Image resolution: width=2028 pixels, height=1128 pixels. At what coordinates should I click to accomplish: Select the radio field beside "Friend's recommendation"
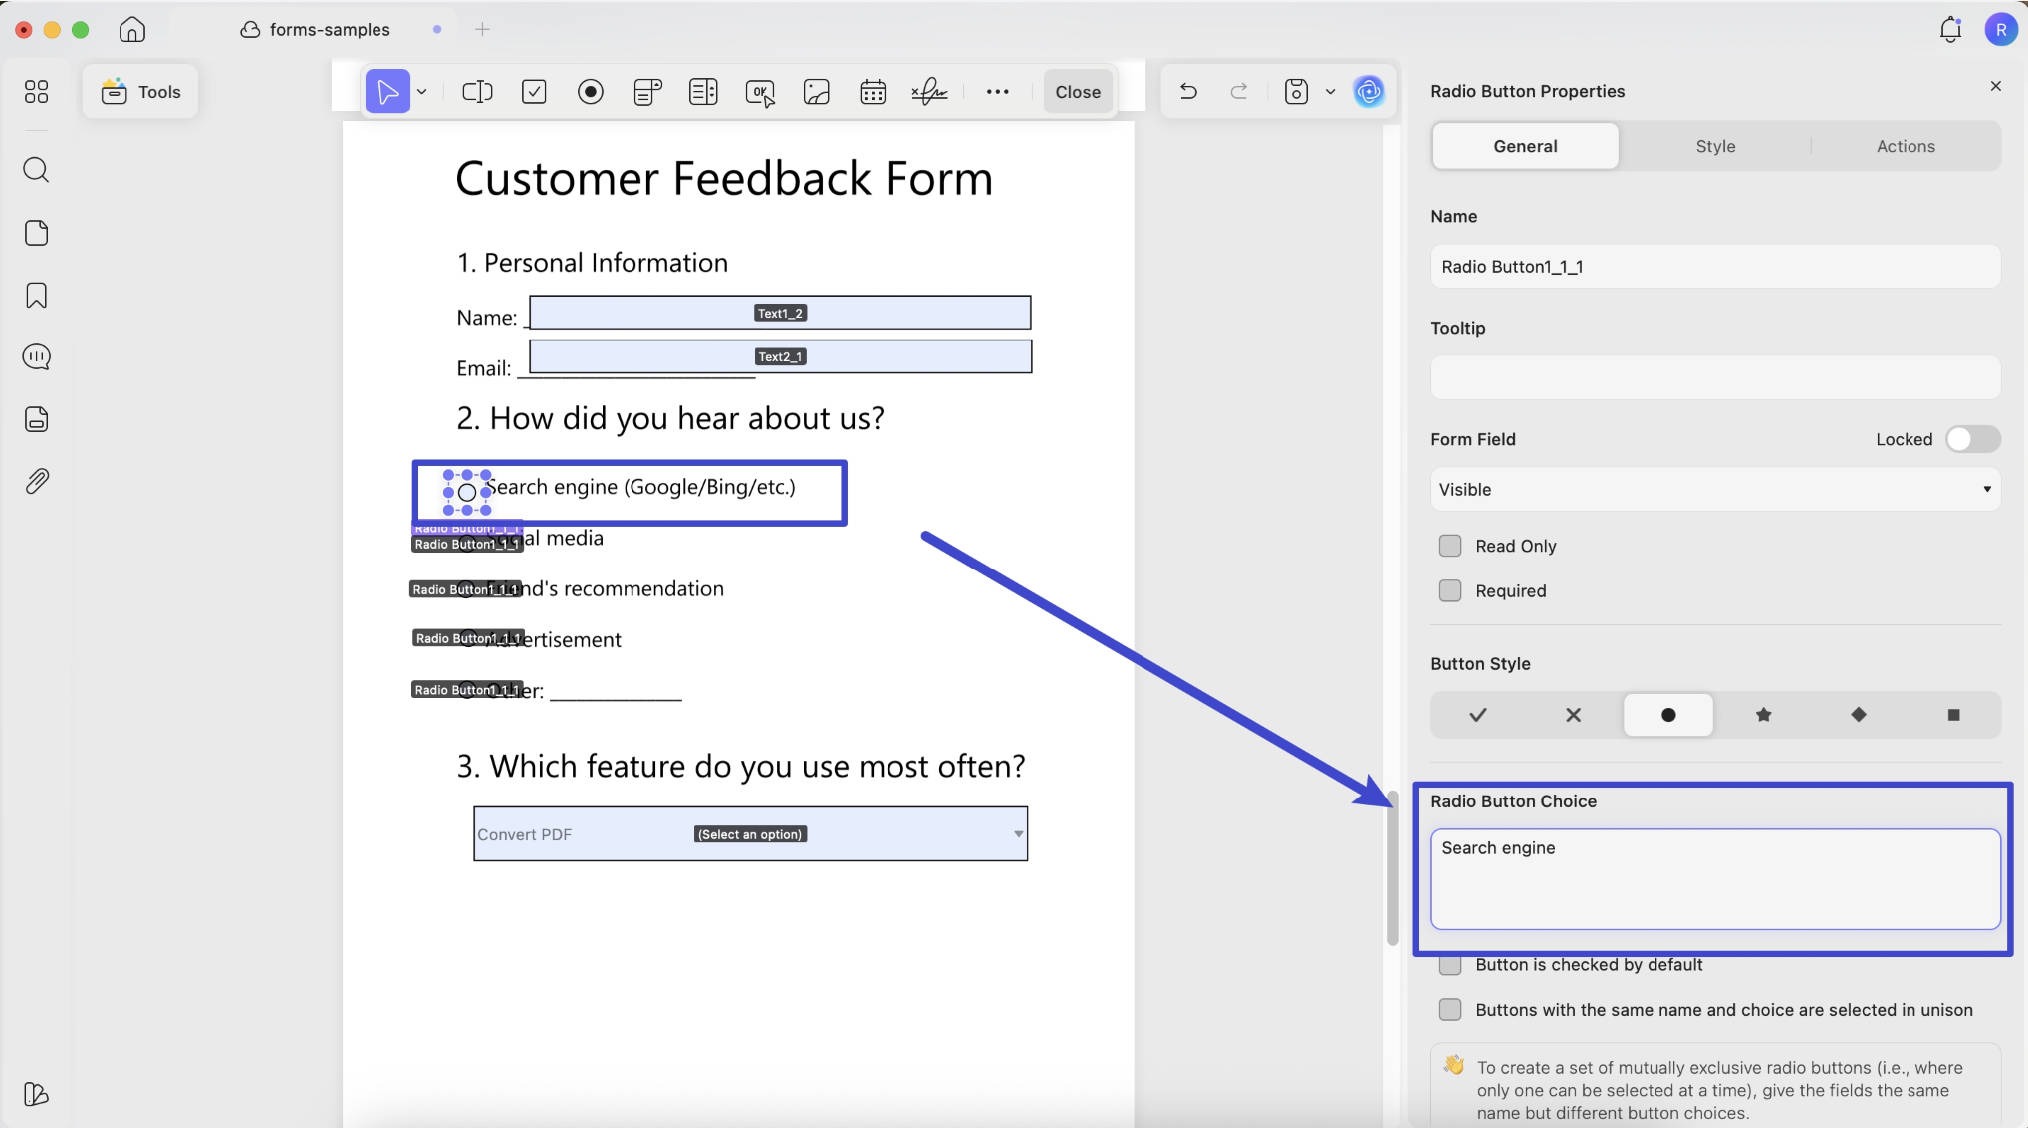467,589
